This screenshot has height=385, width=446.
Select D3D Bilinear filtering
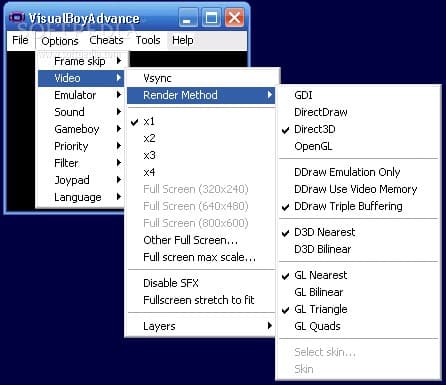pos(358,249)
